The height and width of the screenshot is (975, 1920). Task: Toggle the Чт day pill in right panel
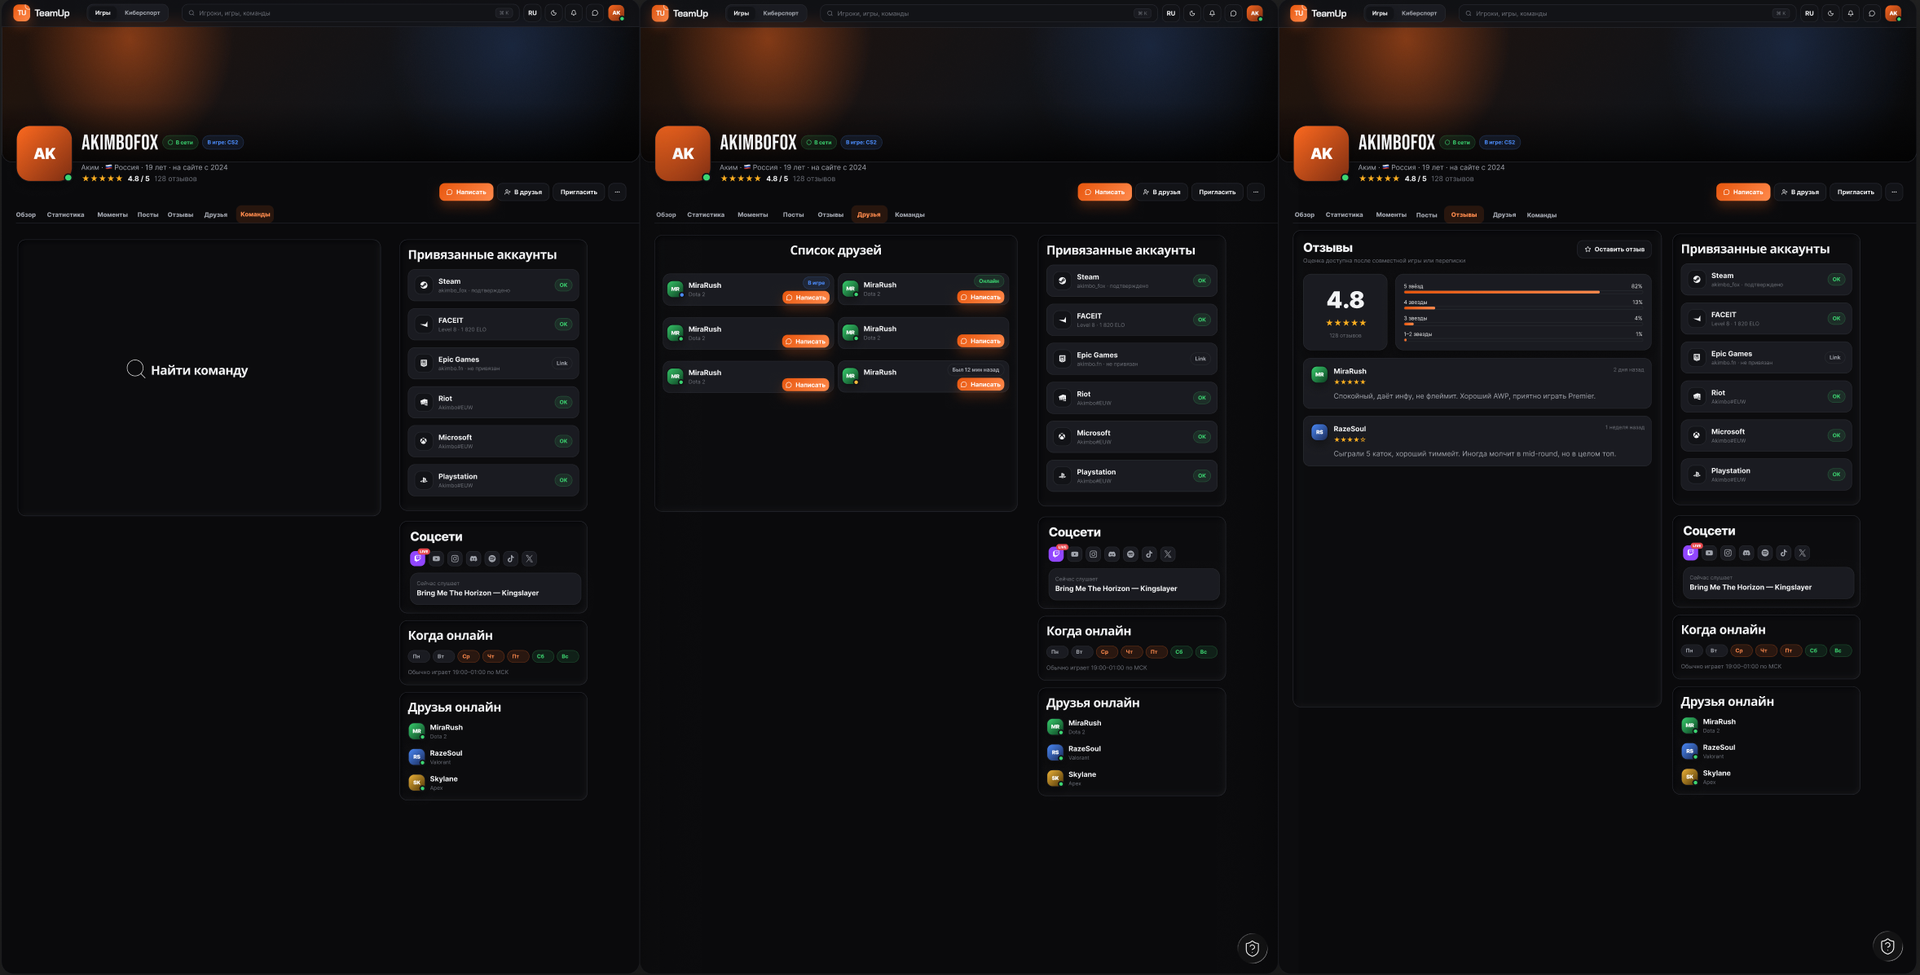pos(1764,651)
